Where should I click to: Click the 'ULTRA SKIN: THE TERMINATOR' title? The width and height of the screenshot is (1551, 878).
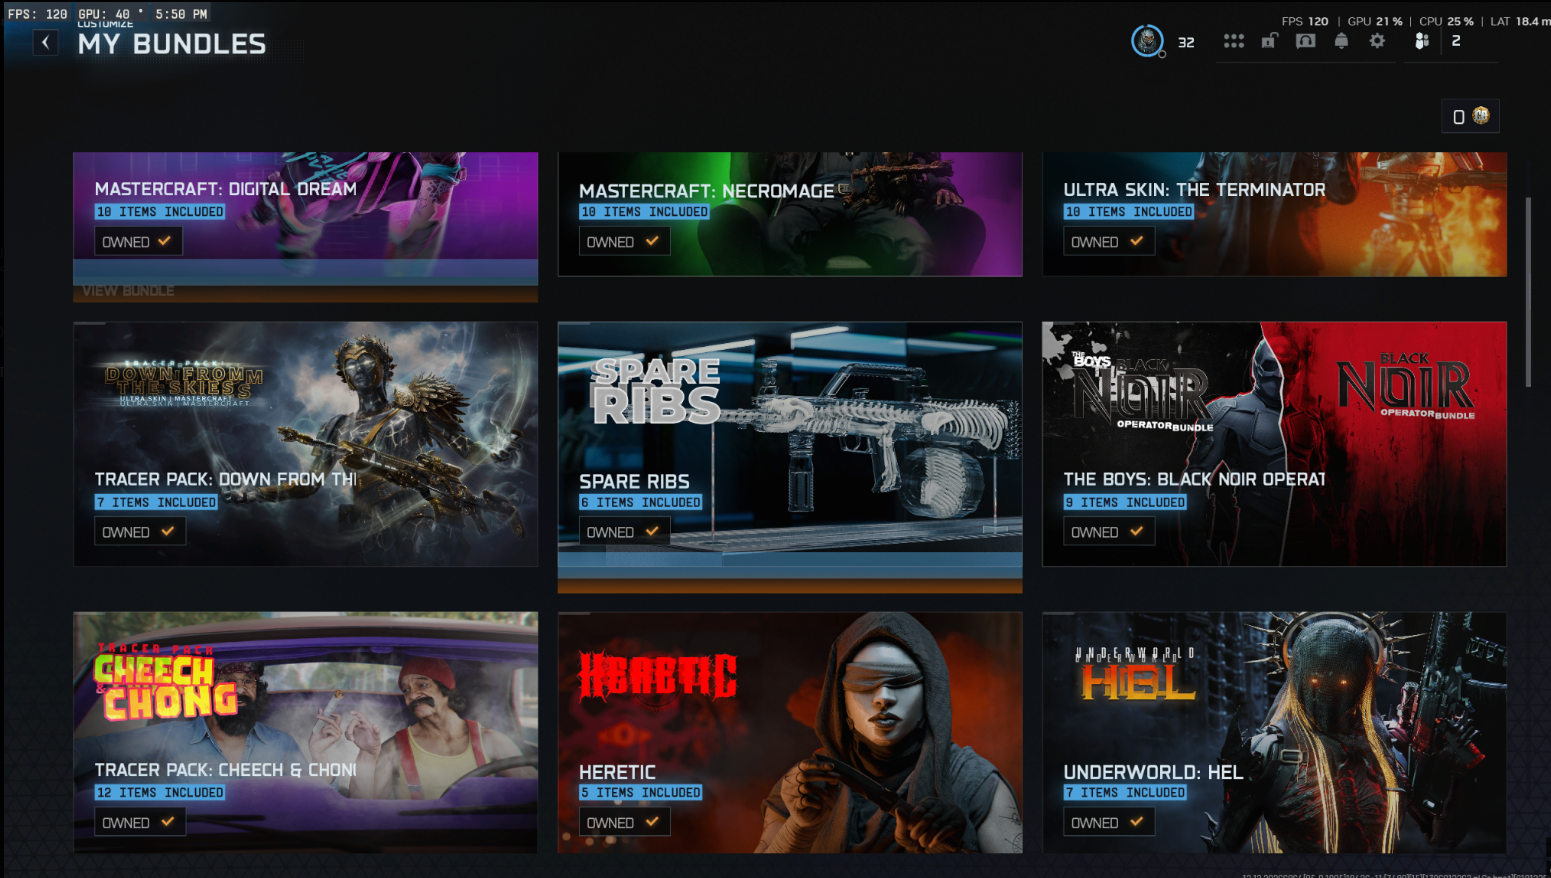click(1194, 190)
